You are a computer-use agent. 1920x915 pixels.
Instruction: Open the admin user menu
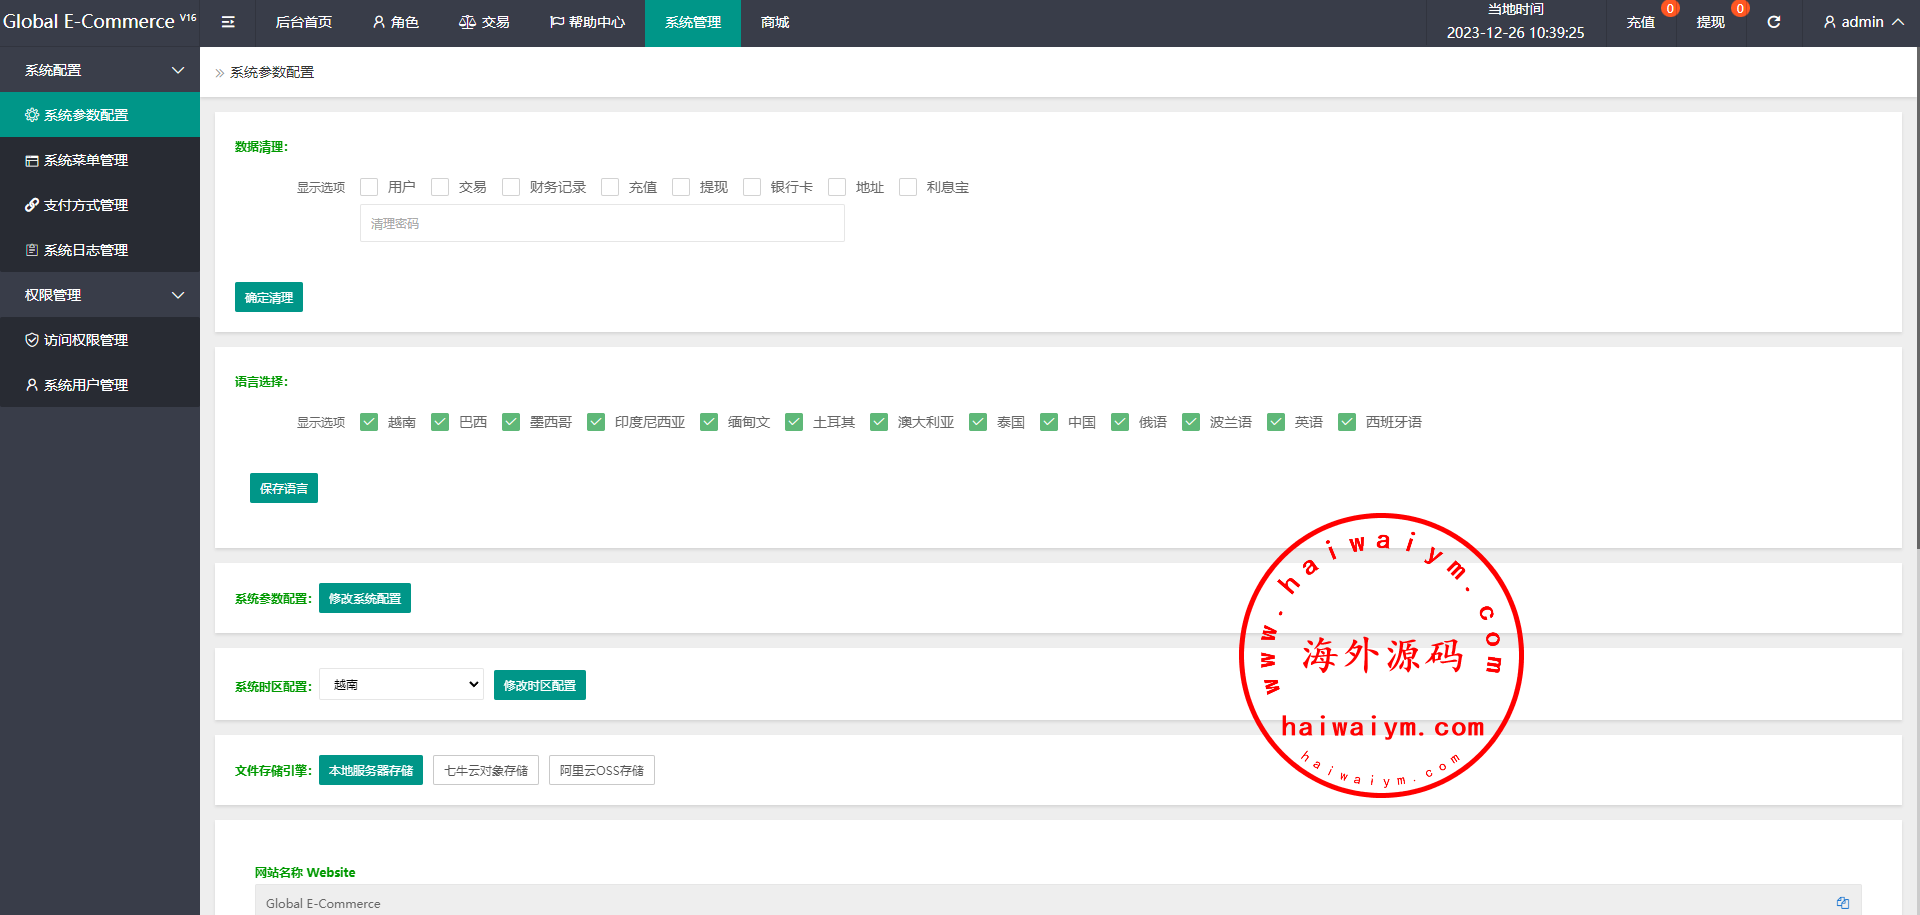pyautogui.click(x=1862, y=22)
